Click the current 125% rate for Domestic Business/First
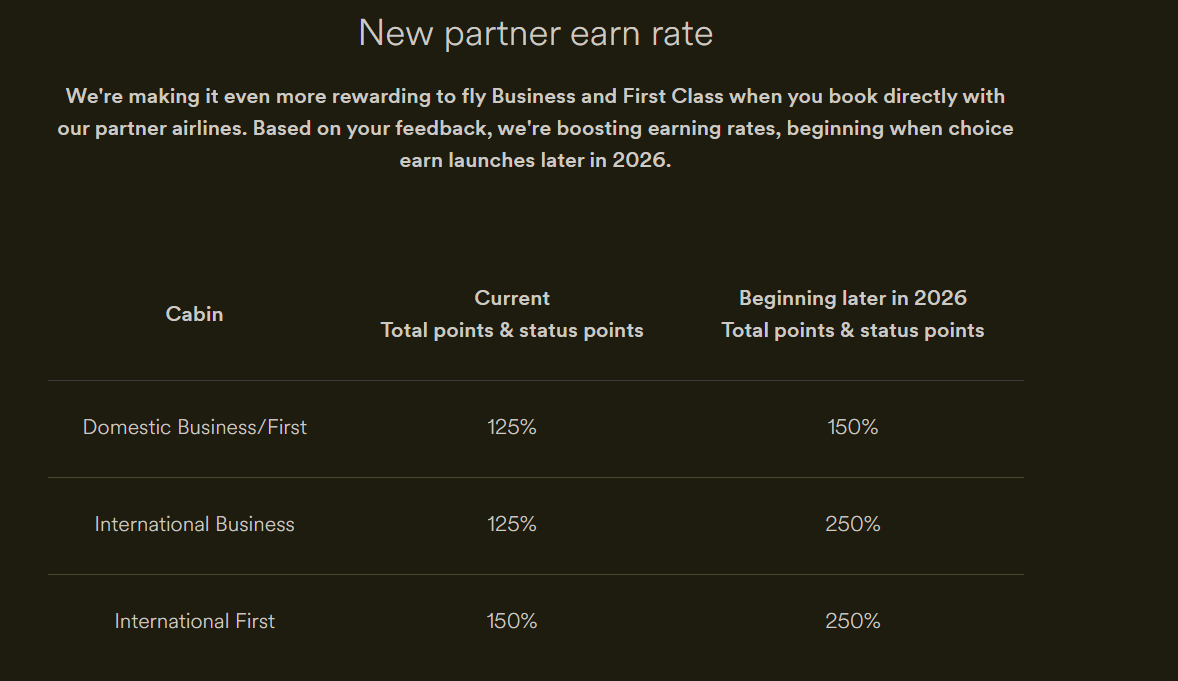Screen dimensions: 1178x681 512,427
